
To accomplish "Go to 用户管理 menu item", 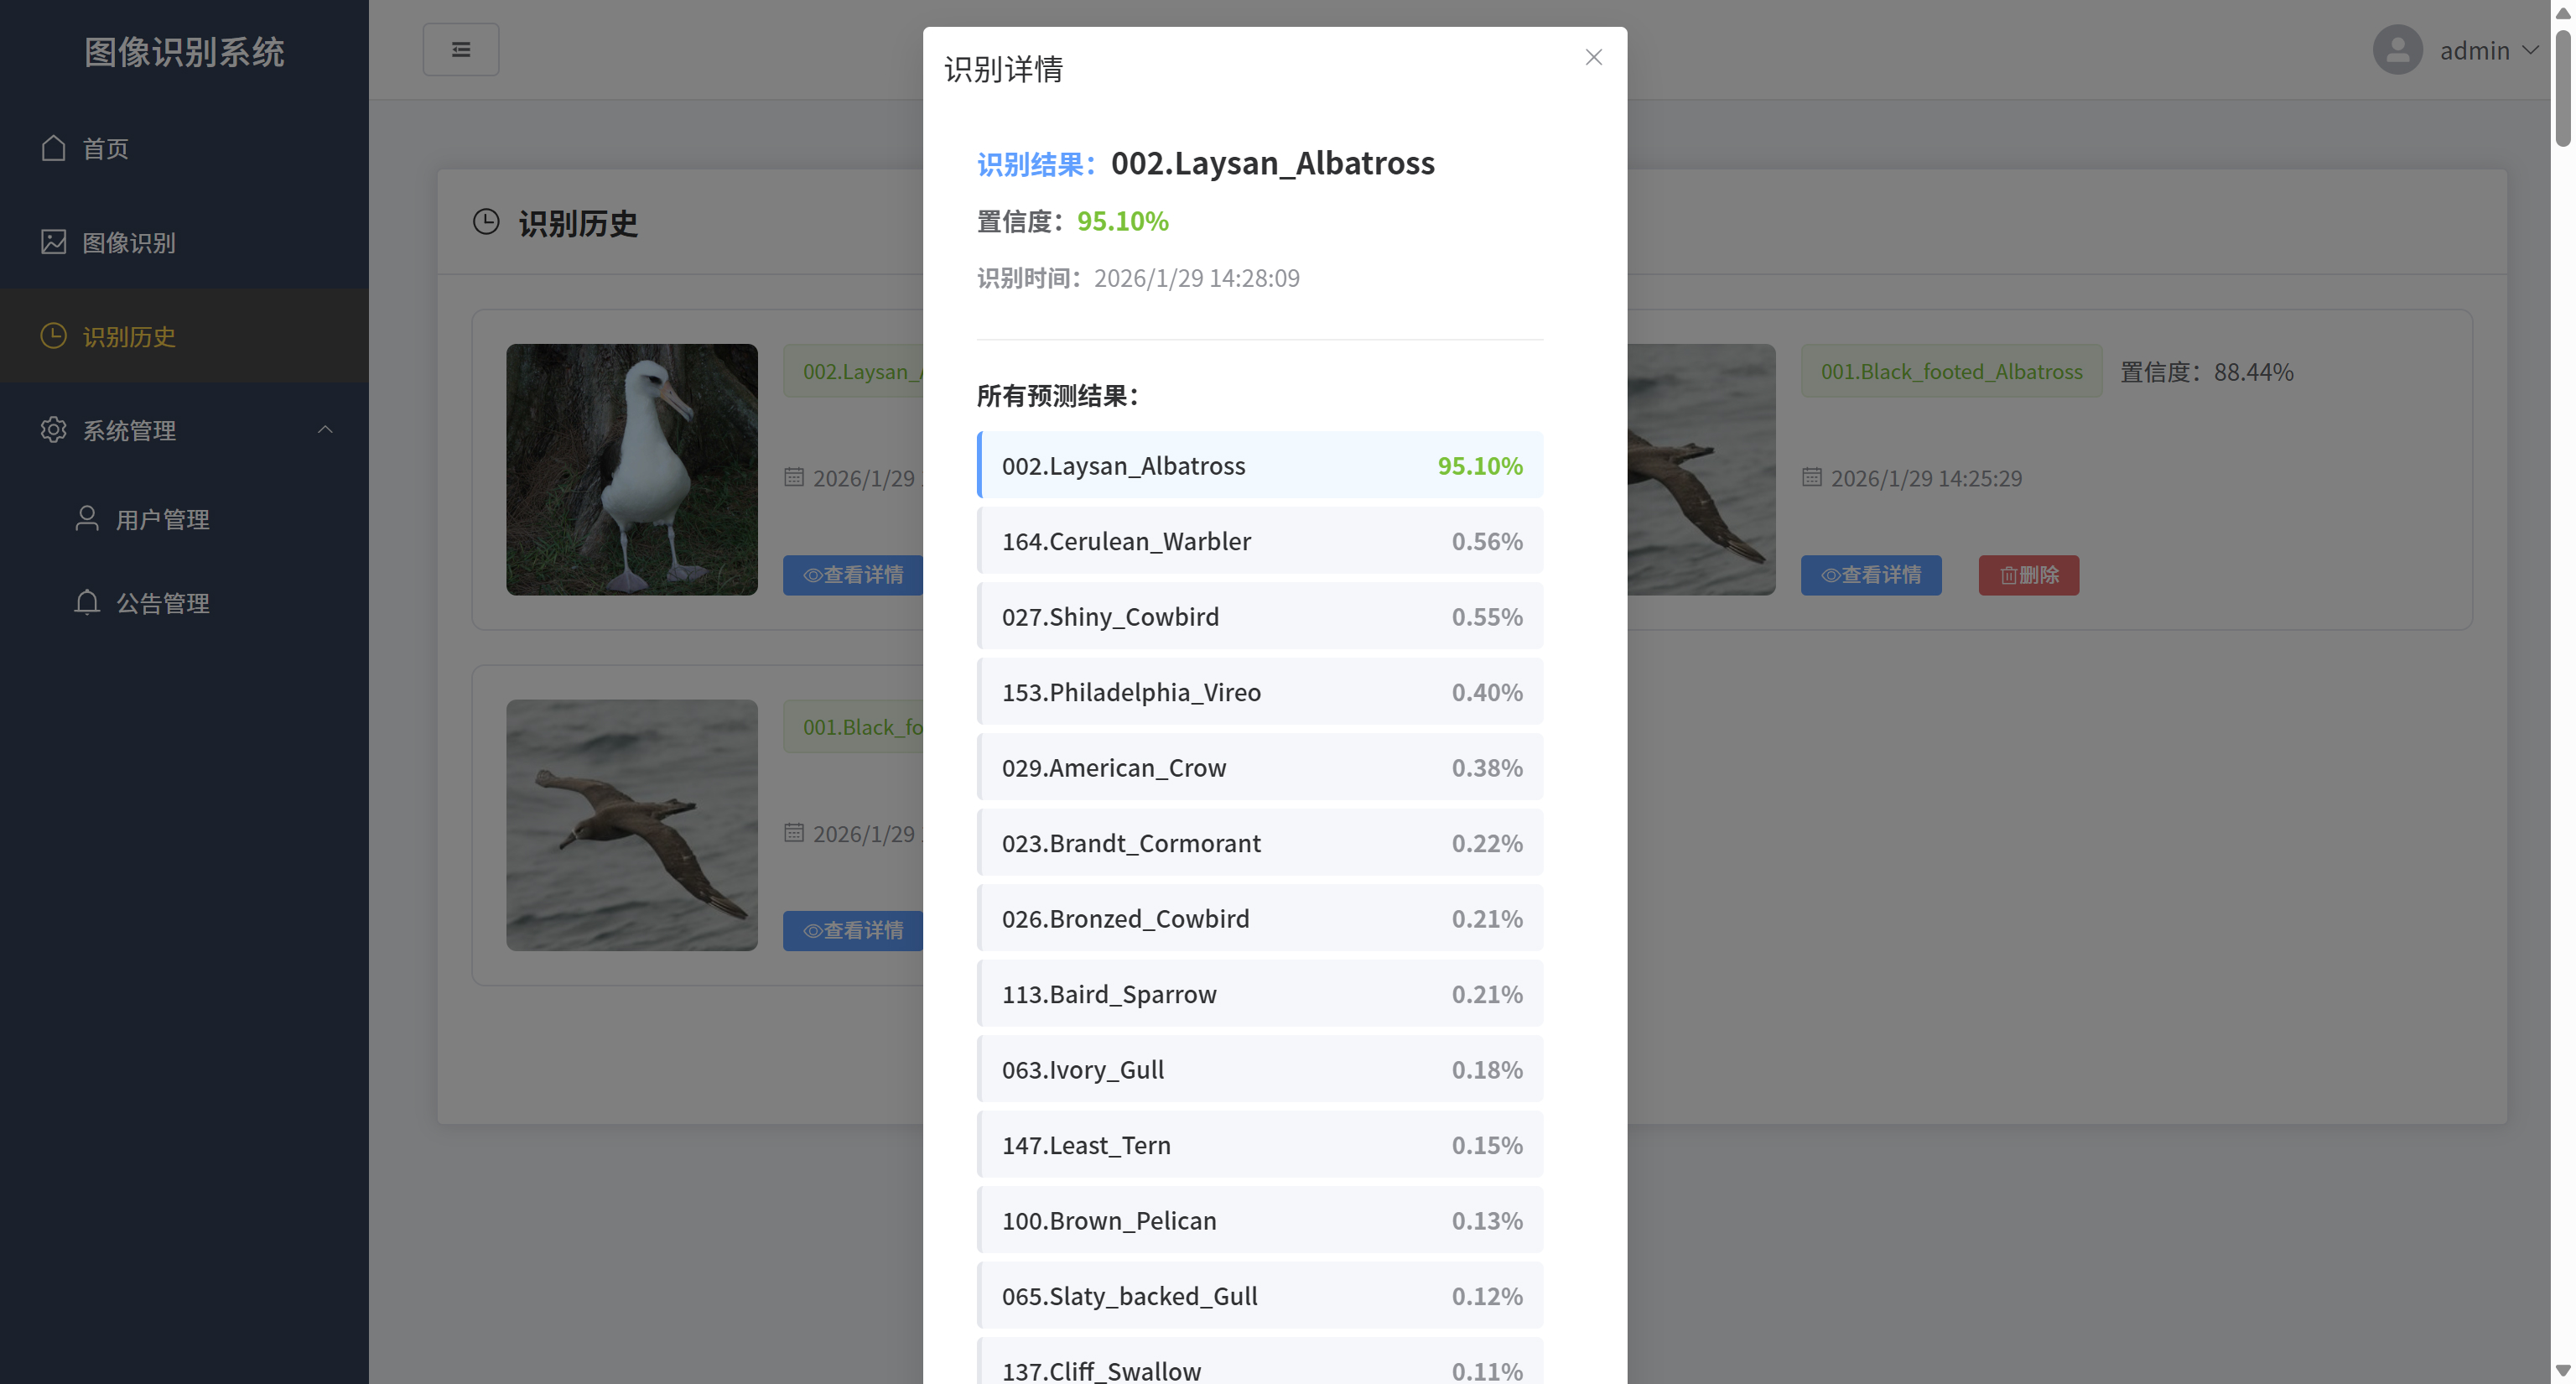I will (162, 519).
